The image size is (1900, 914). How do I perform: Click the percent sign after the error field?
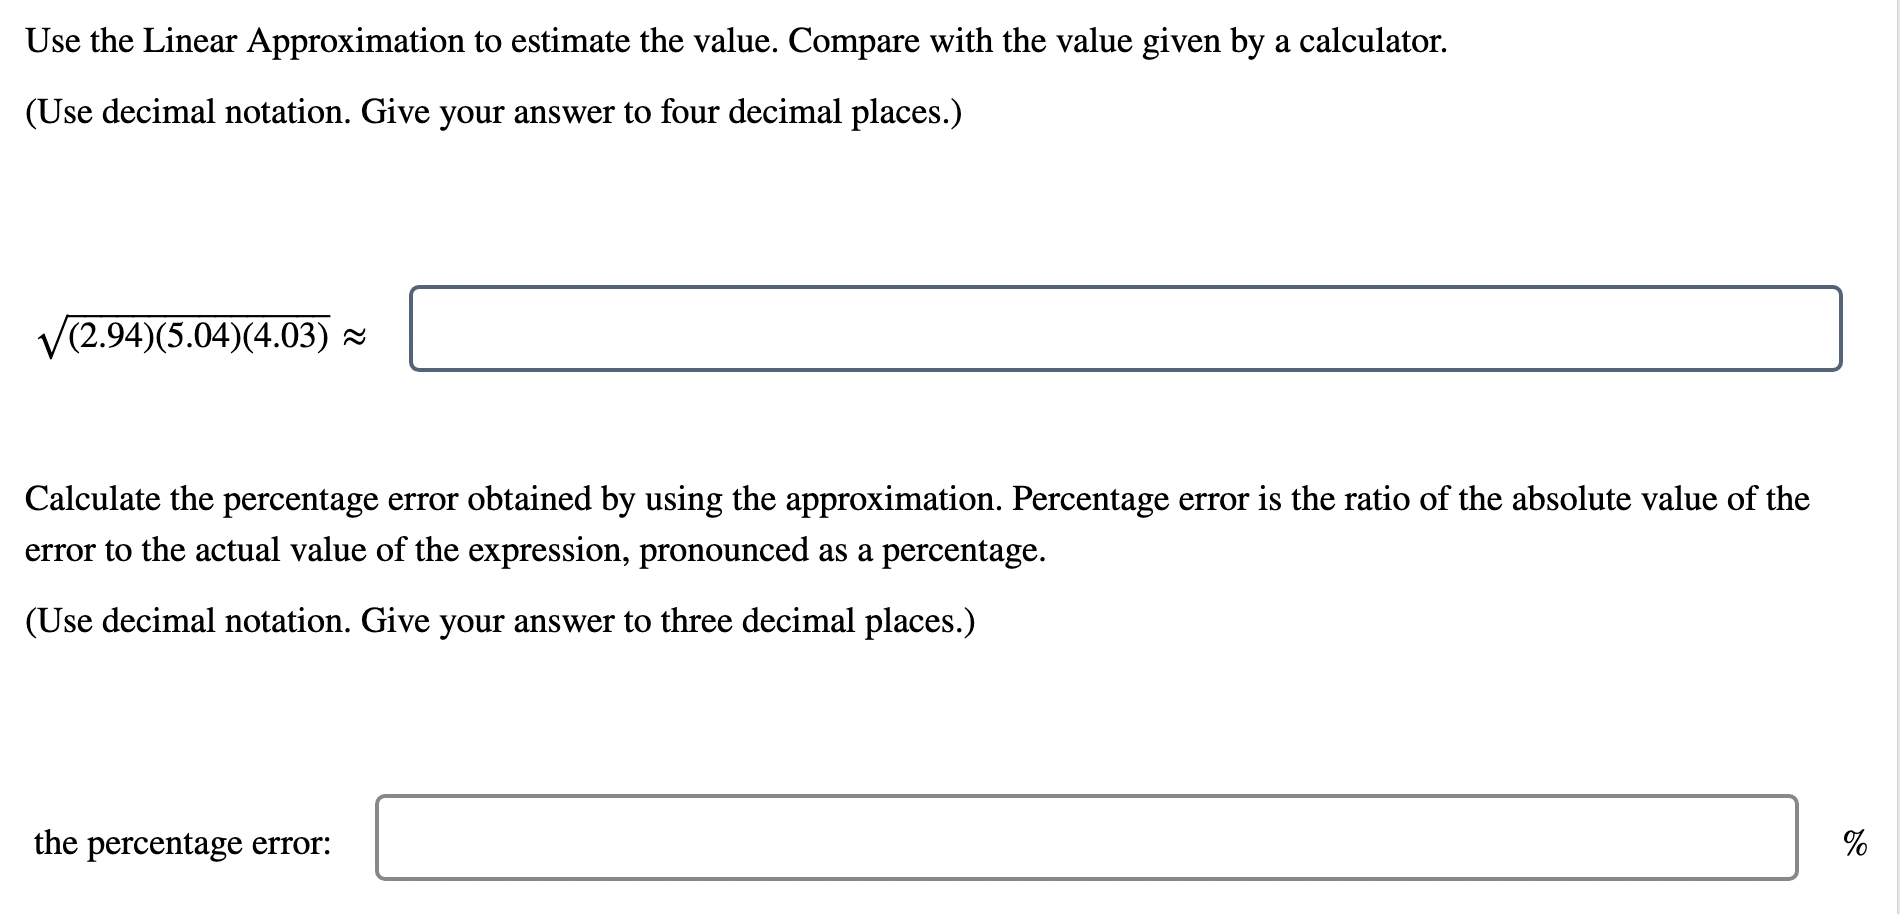[1857, 843]
